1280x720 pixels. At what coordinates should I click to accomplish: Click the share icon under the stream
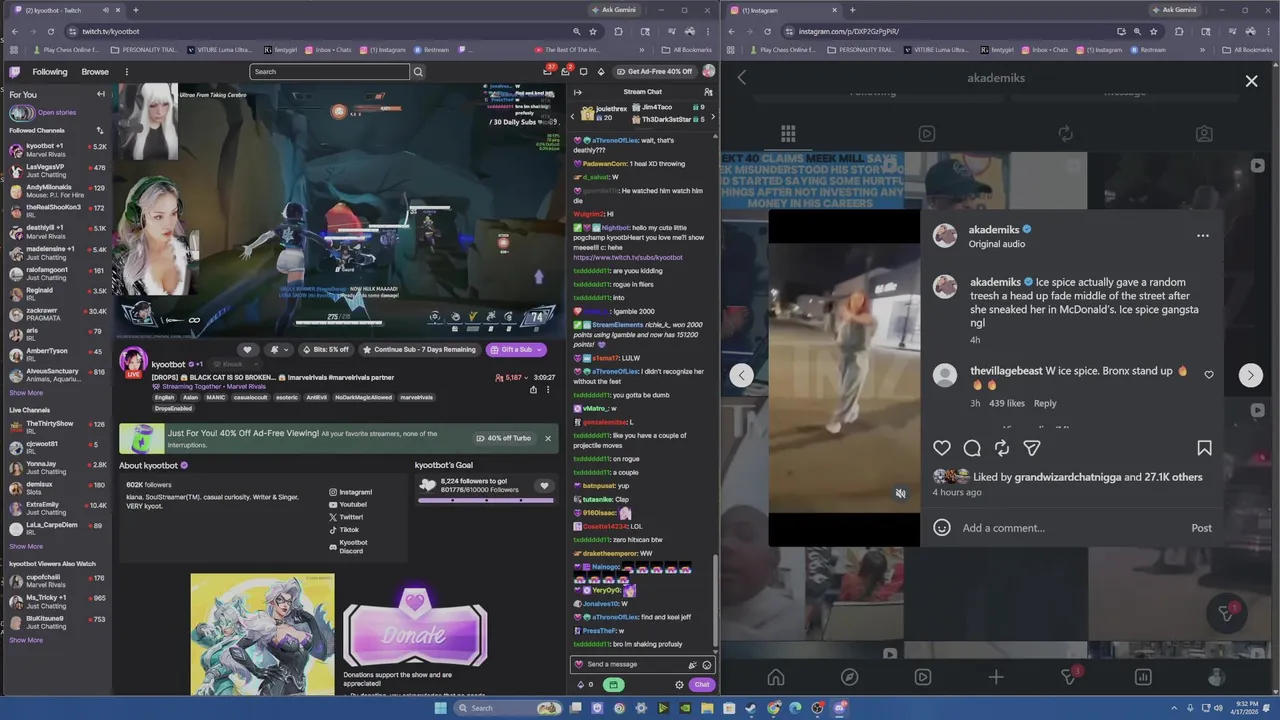click(533, 390)
